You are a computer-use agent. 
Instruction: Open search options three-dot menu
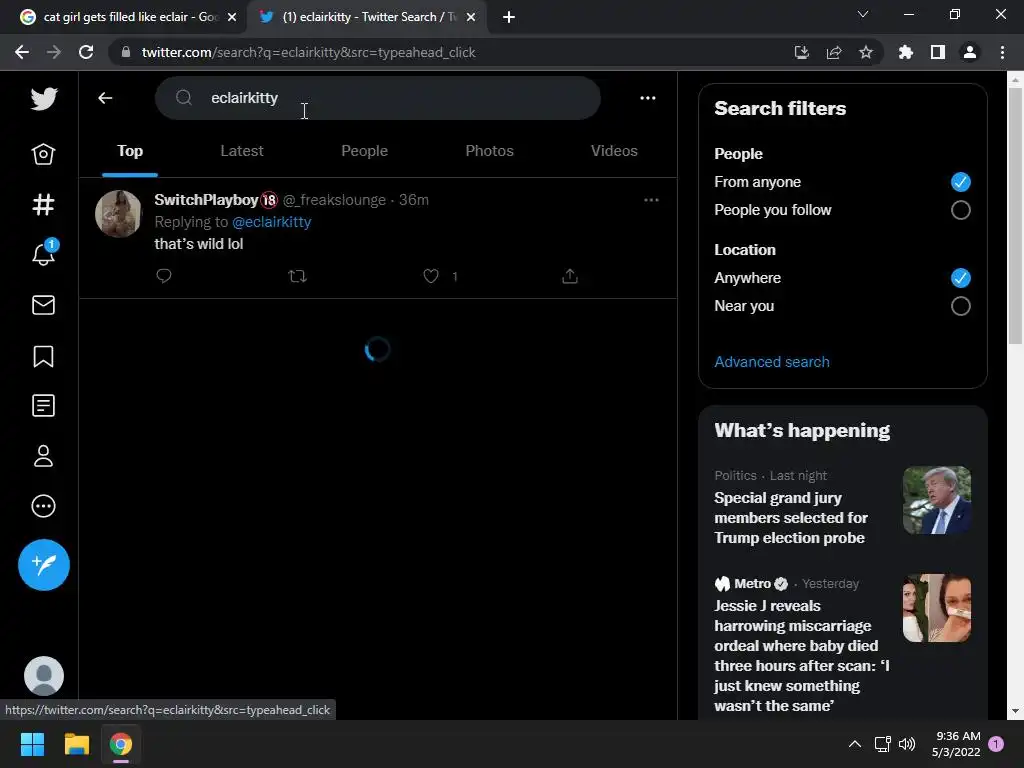coord(648,98)
